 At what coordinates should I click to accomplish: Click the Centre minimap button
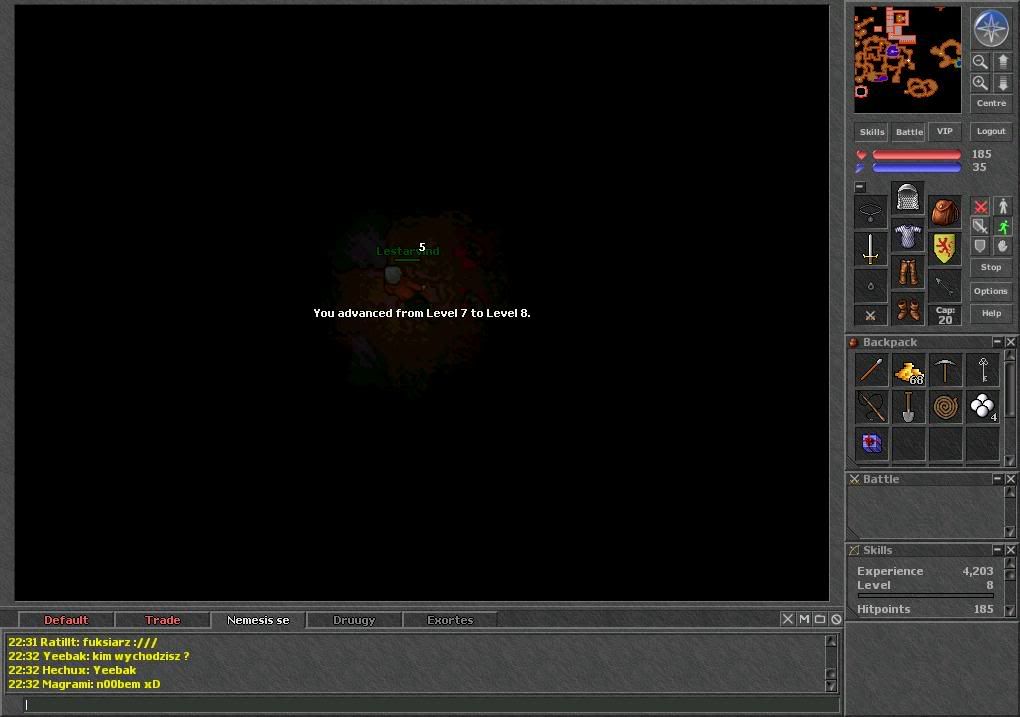pyautogui.click(x=991, y=103)
